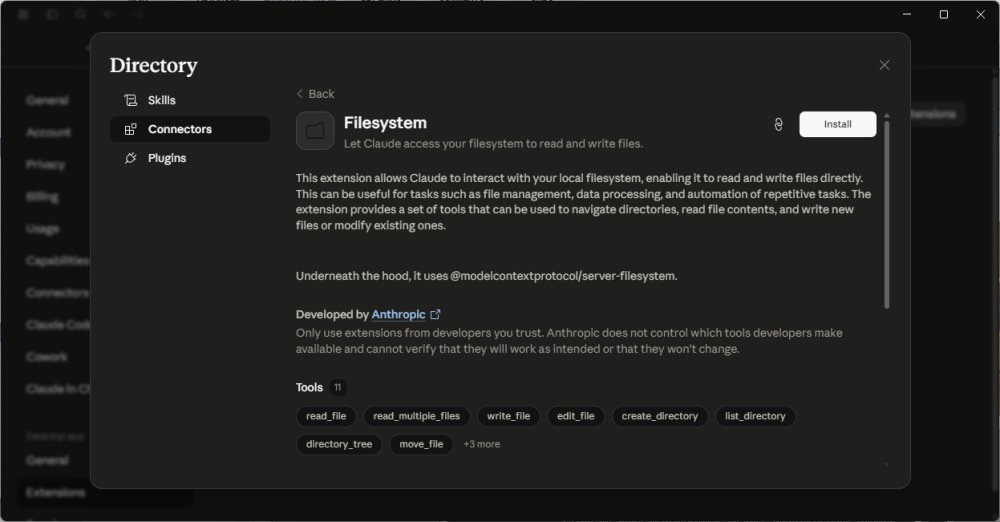Viewport: 1000px width, 522px height.
Task: Open the Anthropic developer link
Action: [398, 315]
